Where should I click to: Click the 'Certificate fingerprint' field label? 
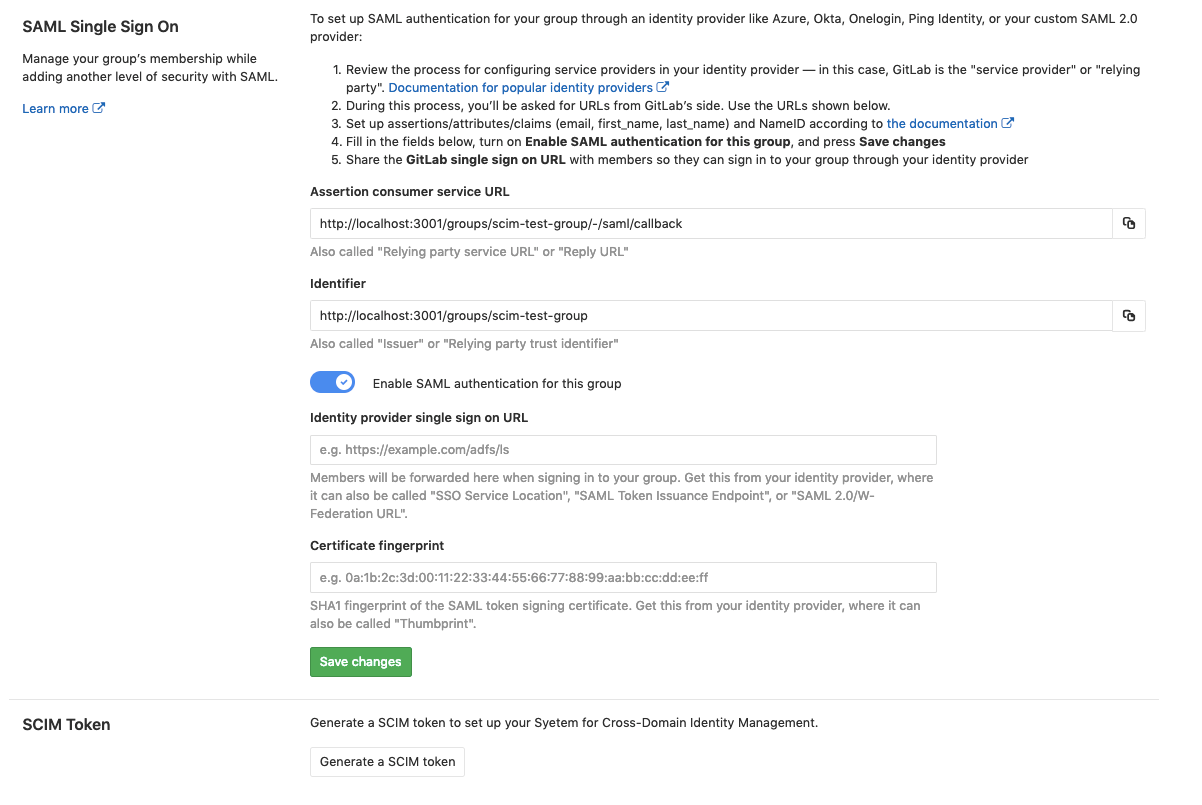[x=377, y=546]
